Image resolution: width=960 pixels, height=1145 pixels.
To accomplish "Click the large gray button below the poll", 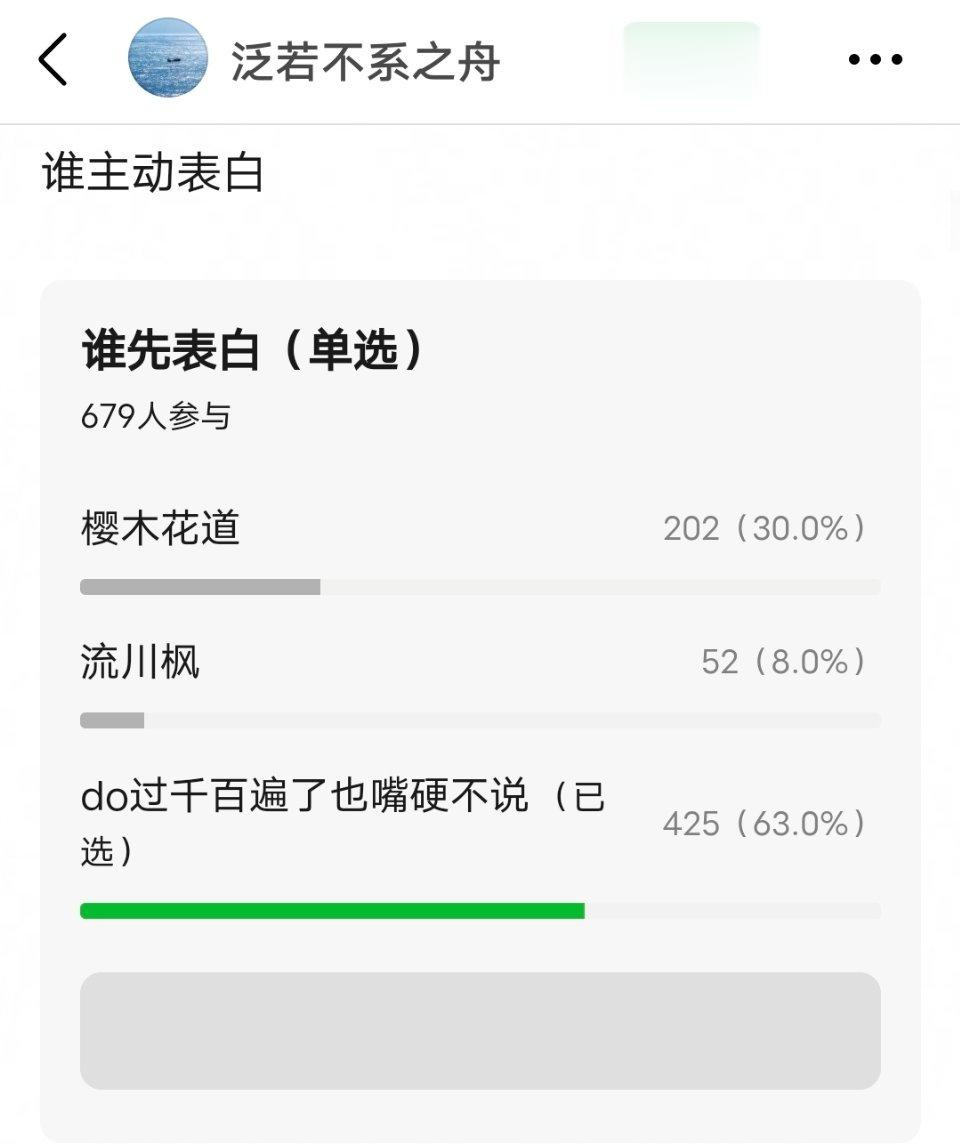I will [480, 1031].
